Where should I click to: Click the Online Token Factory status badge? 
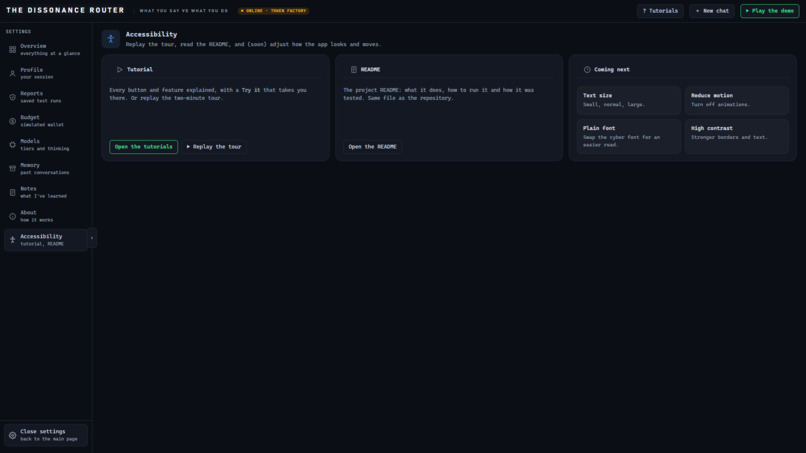tap(273, 11)
